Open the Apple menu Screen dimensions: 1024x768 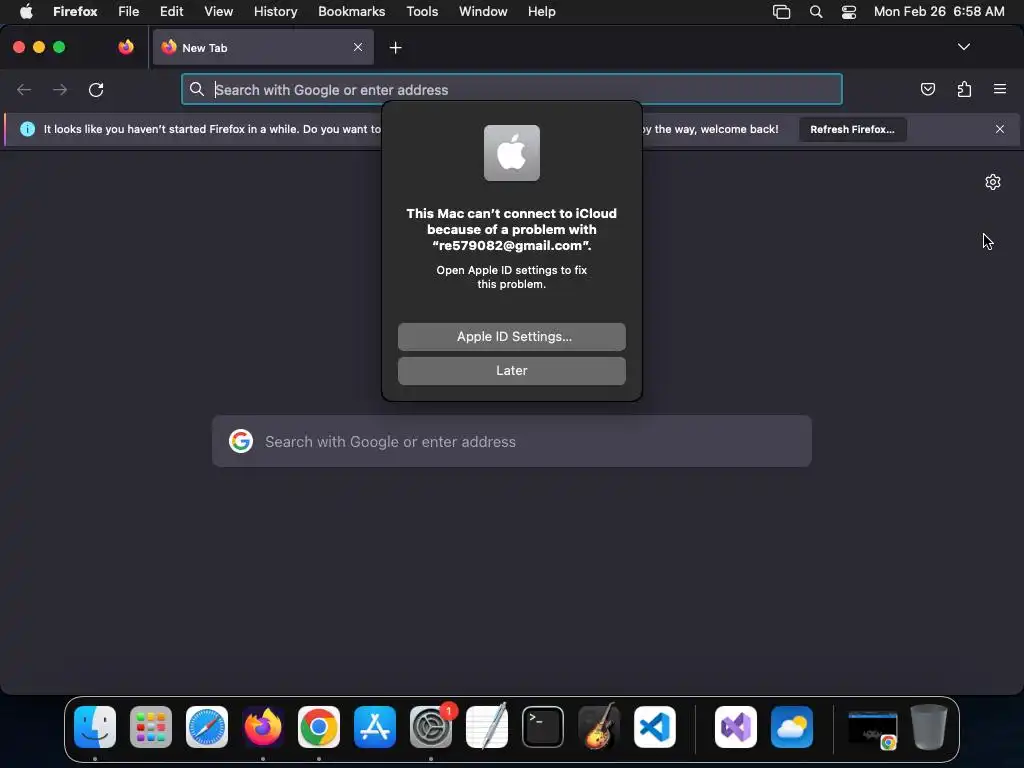click(x=26, y=11)
